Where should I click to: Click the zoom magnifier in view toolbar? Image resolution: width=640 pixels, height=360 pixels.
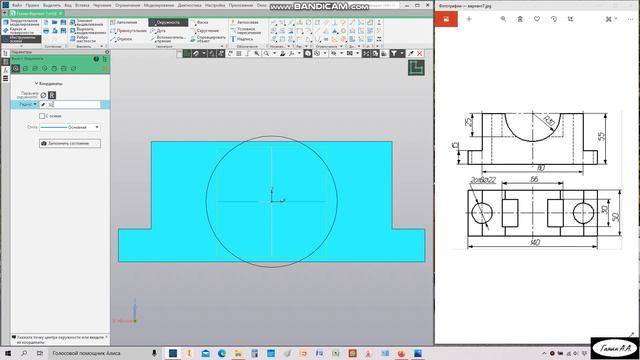[266, 53]
